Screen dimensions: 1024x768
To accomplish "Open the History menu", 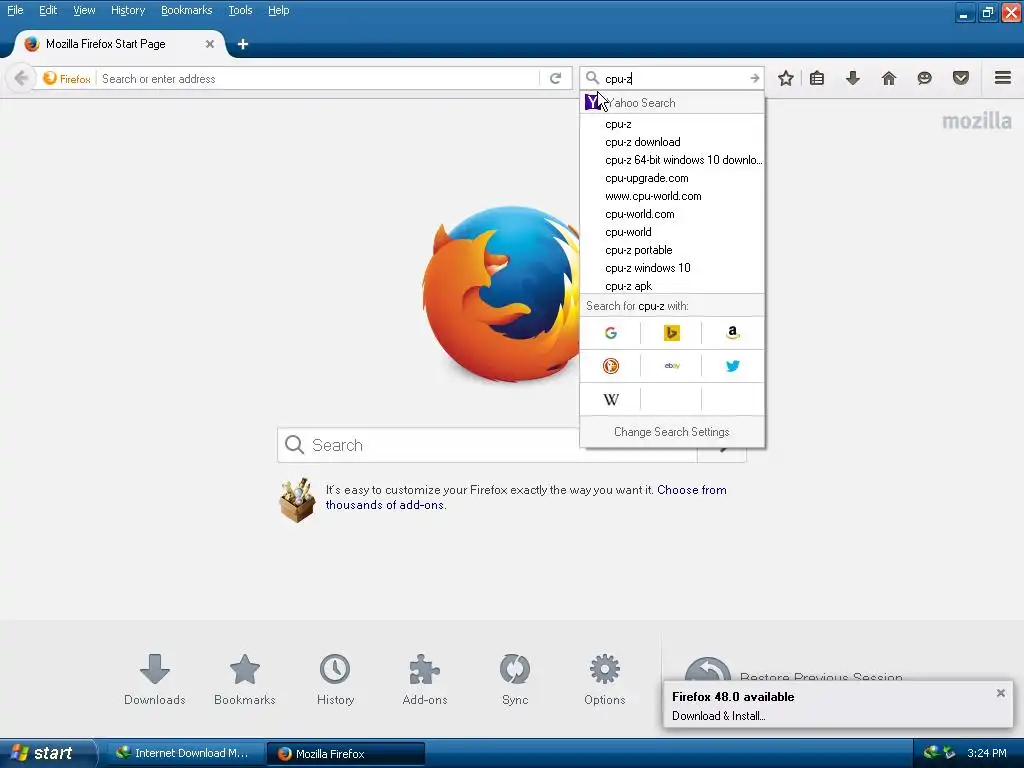I will click(127, 10).
